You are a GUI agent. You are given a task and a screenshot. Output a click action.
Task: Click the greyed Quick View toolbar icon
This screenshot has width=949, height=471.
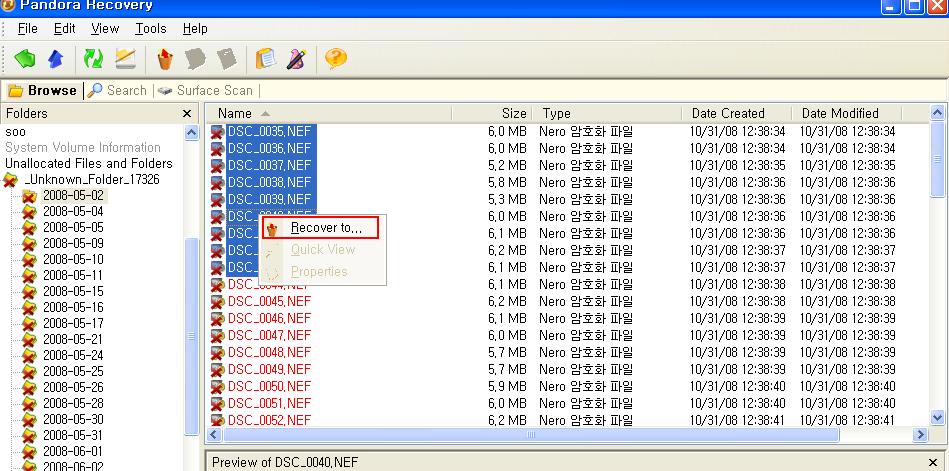pos(195,59)
